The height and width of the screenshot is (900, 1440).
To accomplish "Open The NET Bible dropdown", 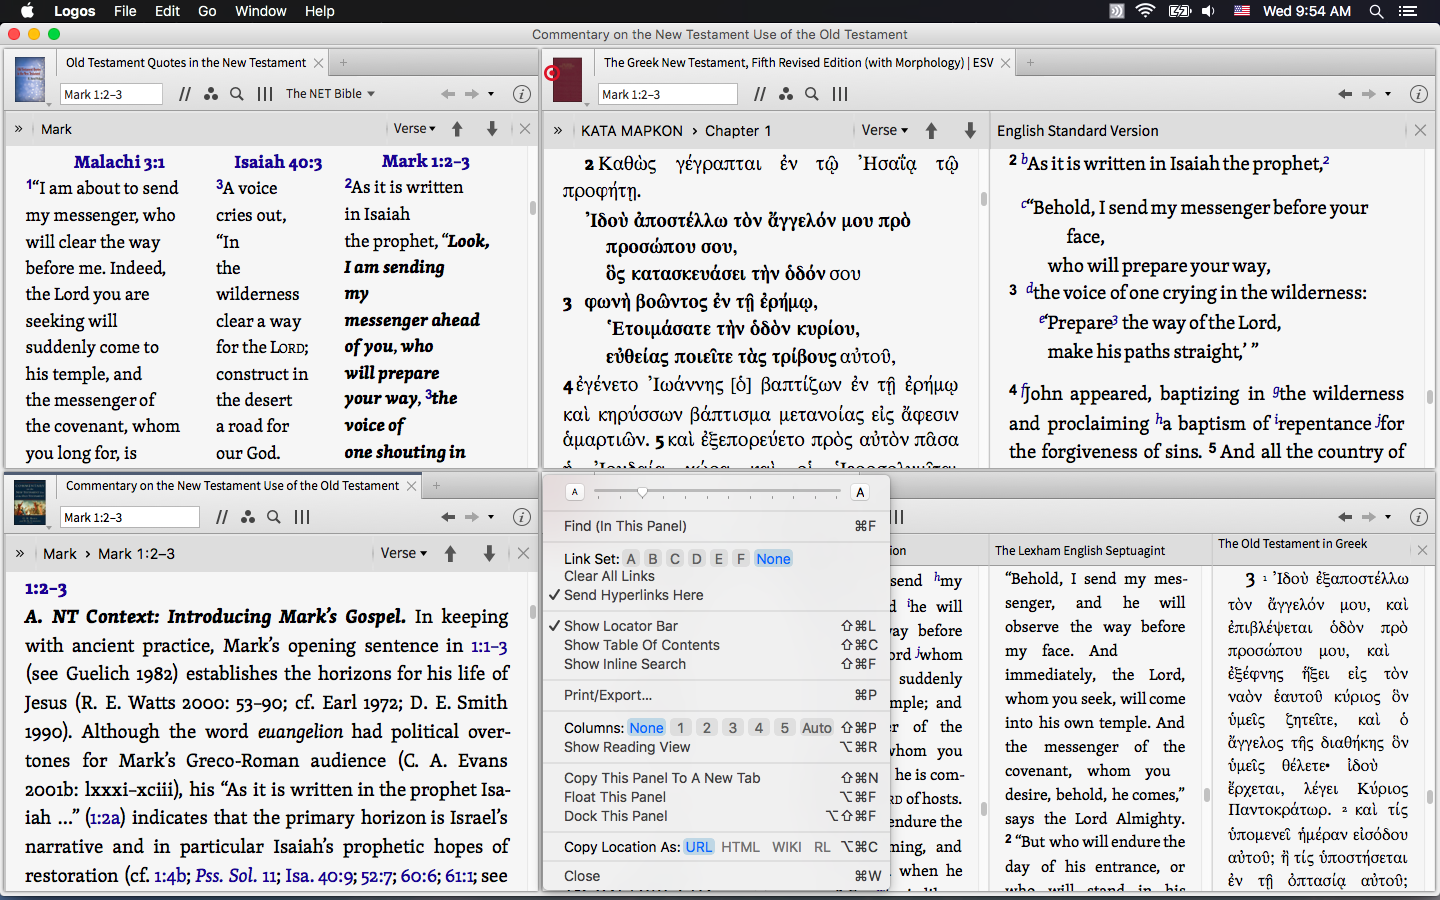I will click(x=330, y=94).
